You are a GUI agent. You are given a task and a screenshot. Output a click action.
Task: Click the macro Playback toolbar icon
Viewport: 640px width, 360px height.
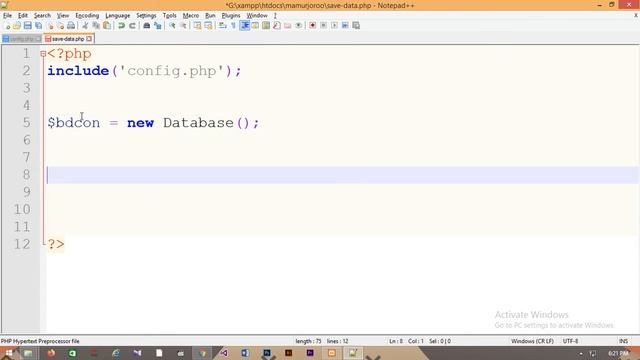click(x=334, y=26)
